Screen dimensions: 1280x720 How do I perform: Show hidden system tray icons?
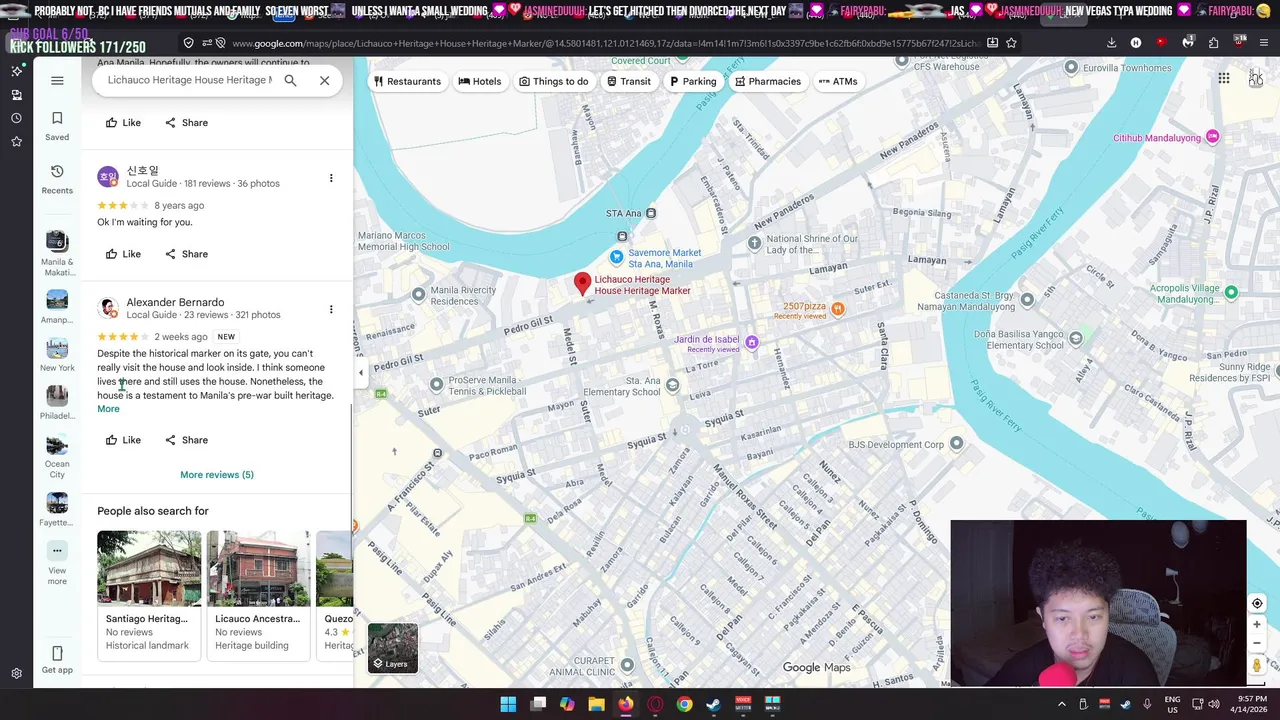click(x=1062, y=704)
